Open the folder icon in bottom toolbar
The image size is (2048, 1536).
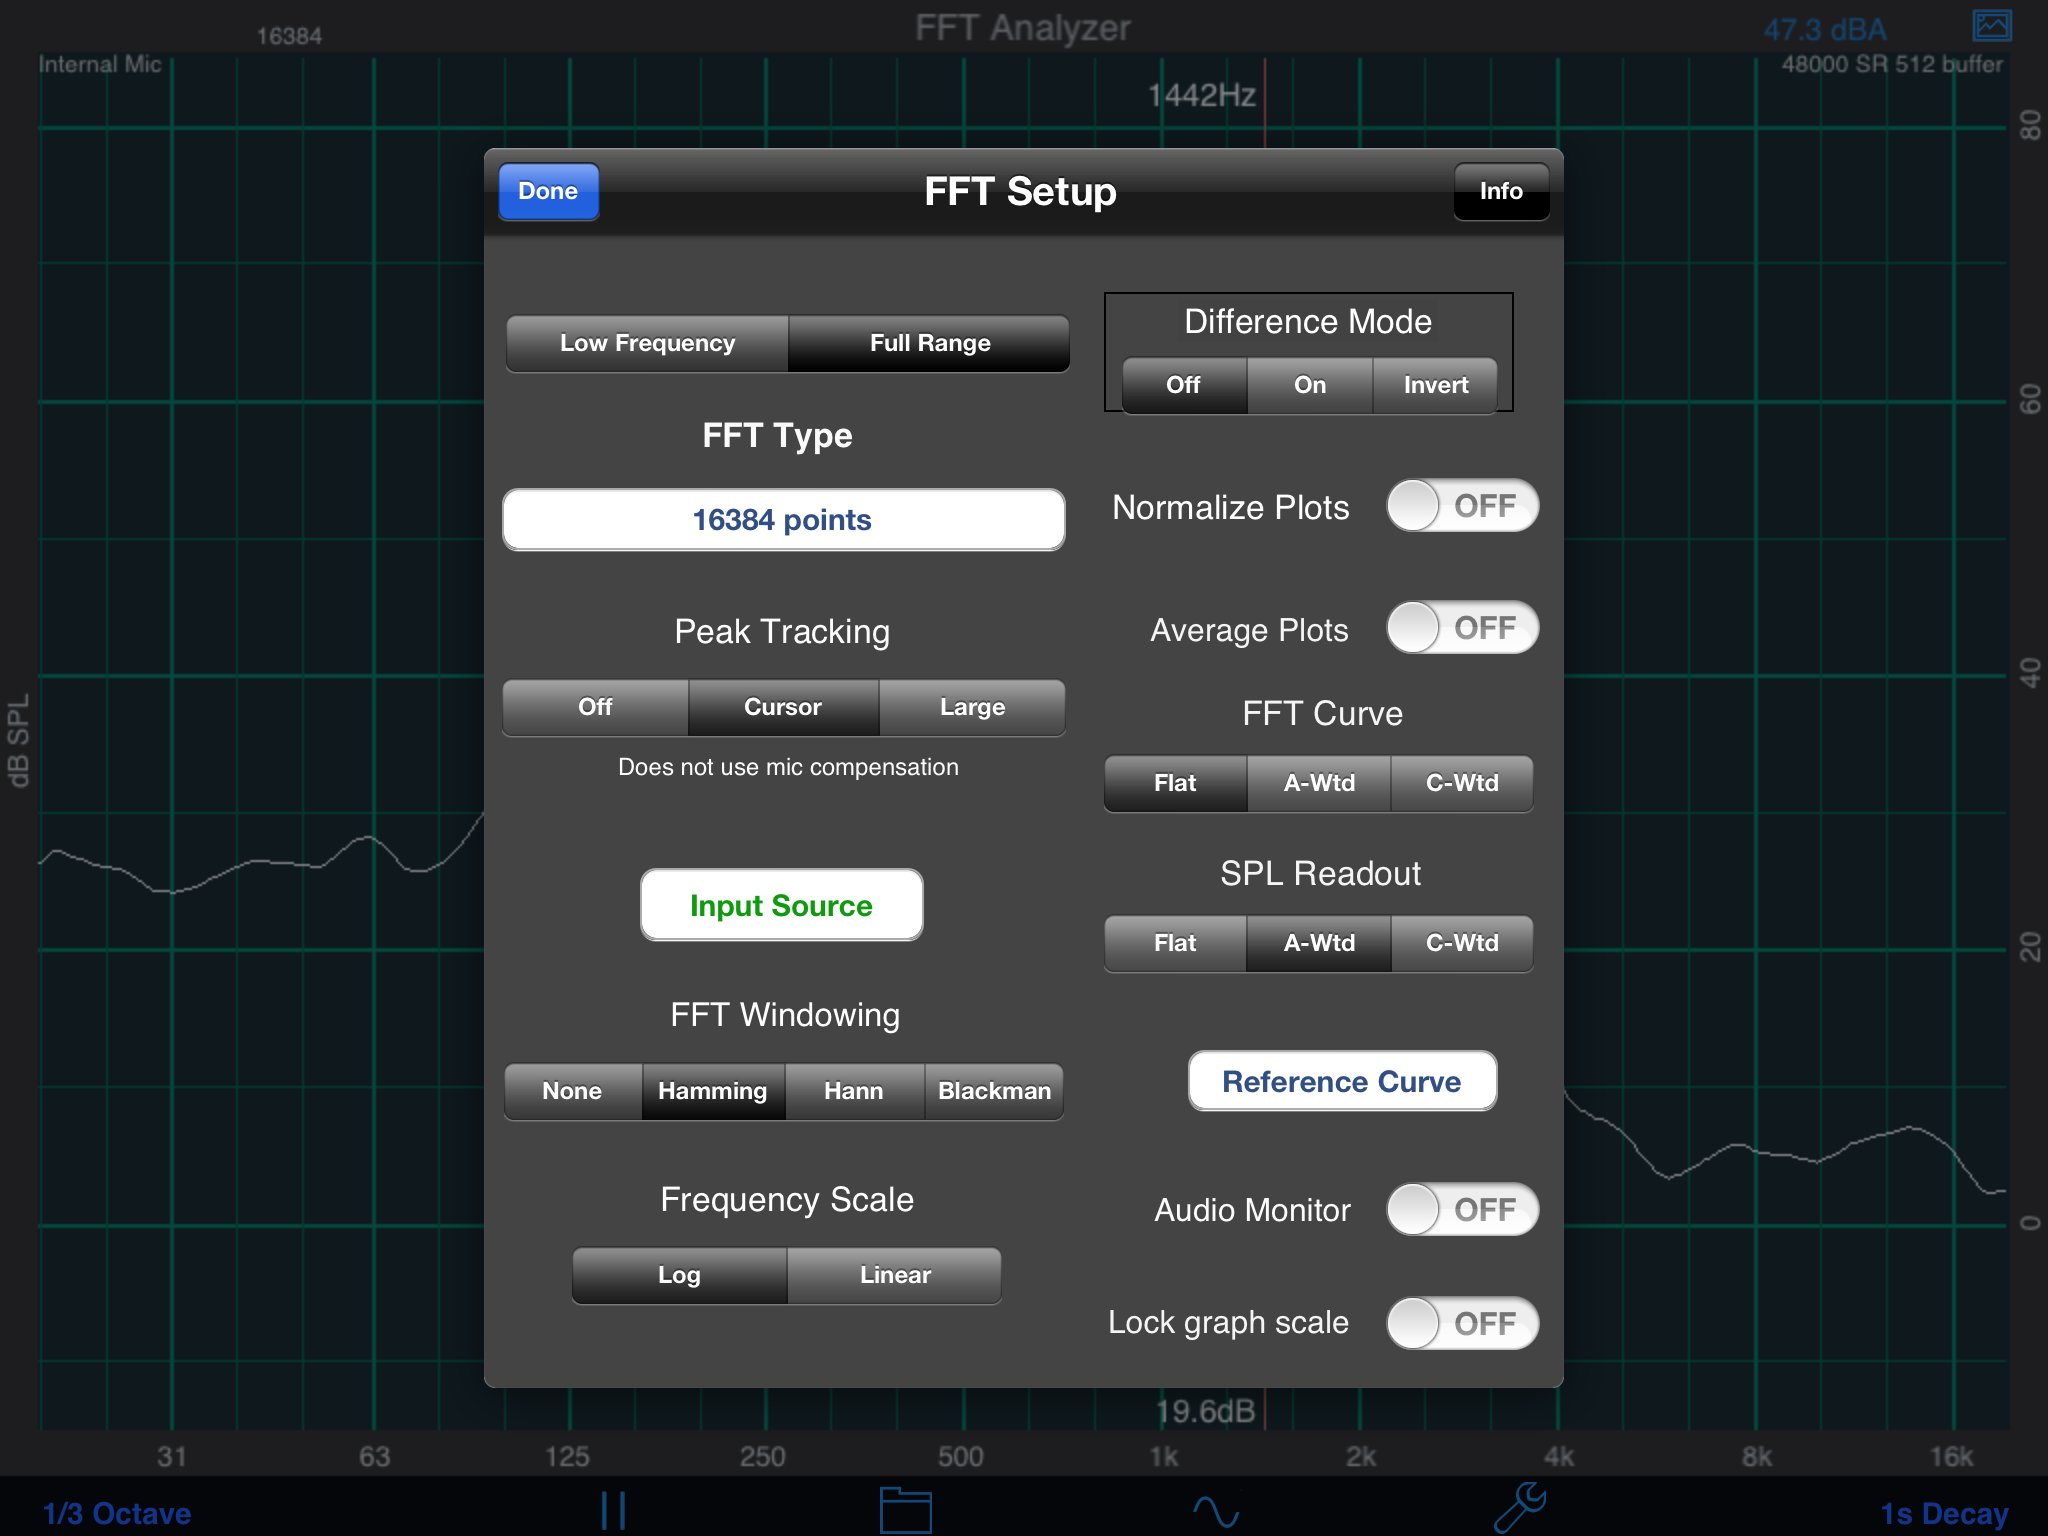click(905, 1510)
